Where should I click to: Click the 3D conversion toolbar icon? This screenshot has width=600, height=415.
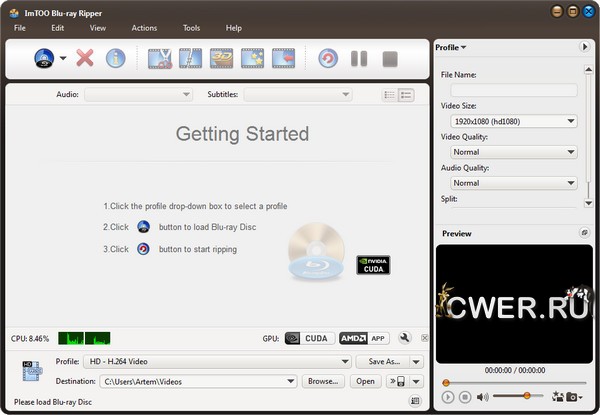222,58
